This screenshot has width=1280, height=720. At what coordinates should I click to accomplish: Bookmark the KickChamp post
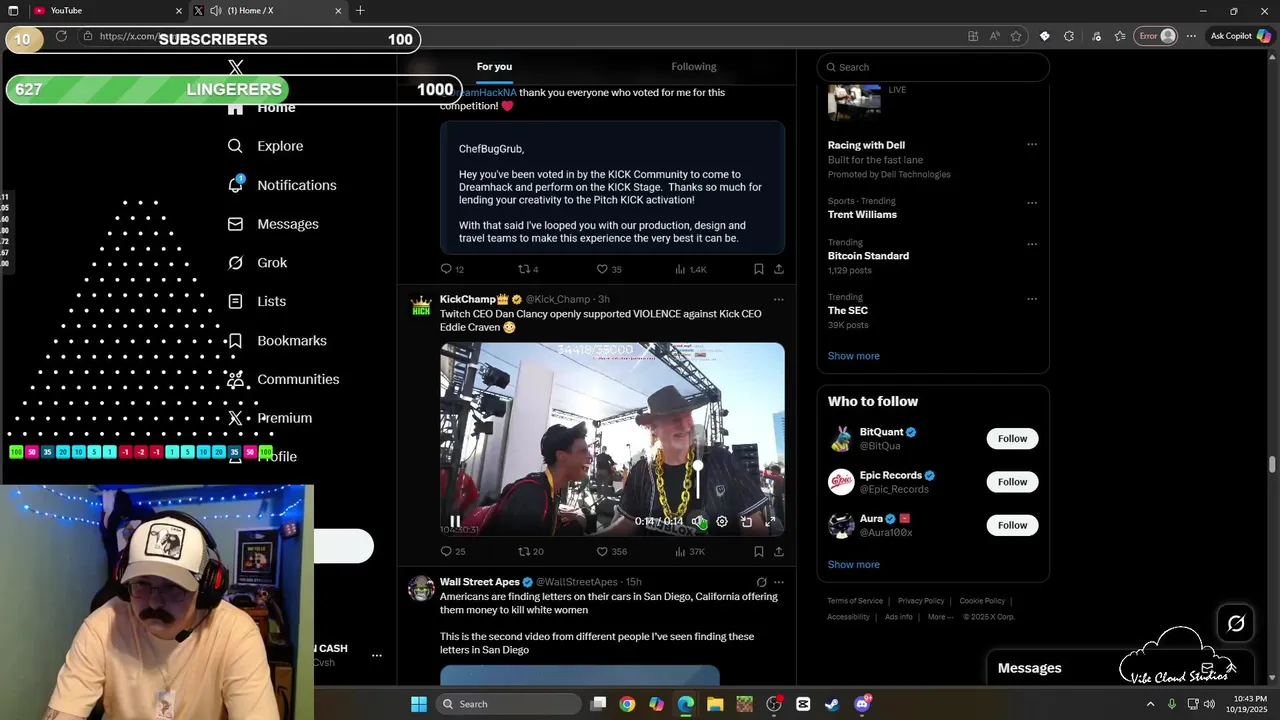[759, 551]
